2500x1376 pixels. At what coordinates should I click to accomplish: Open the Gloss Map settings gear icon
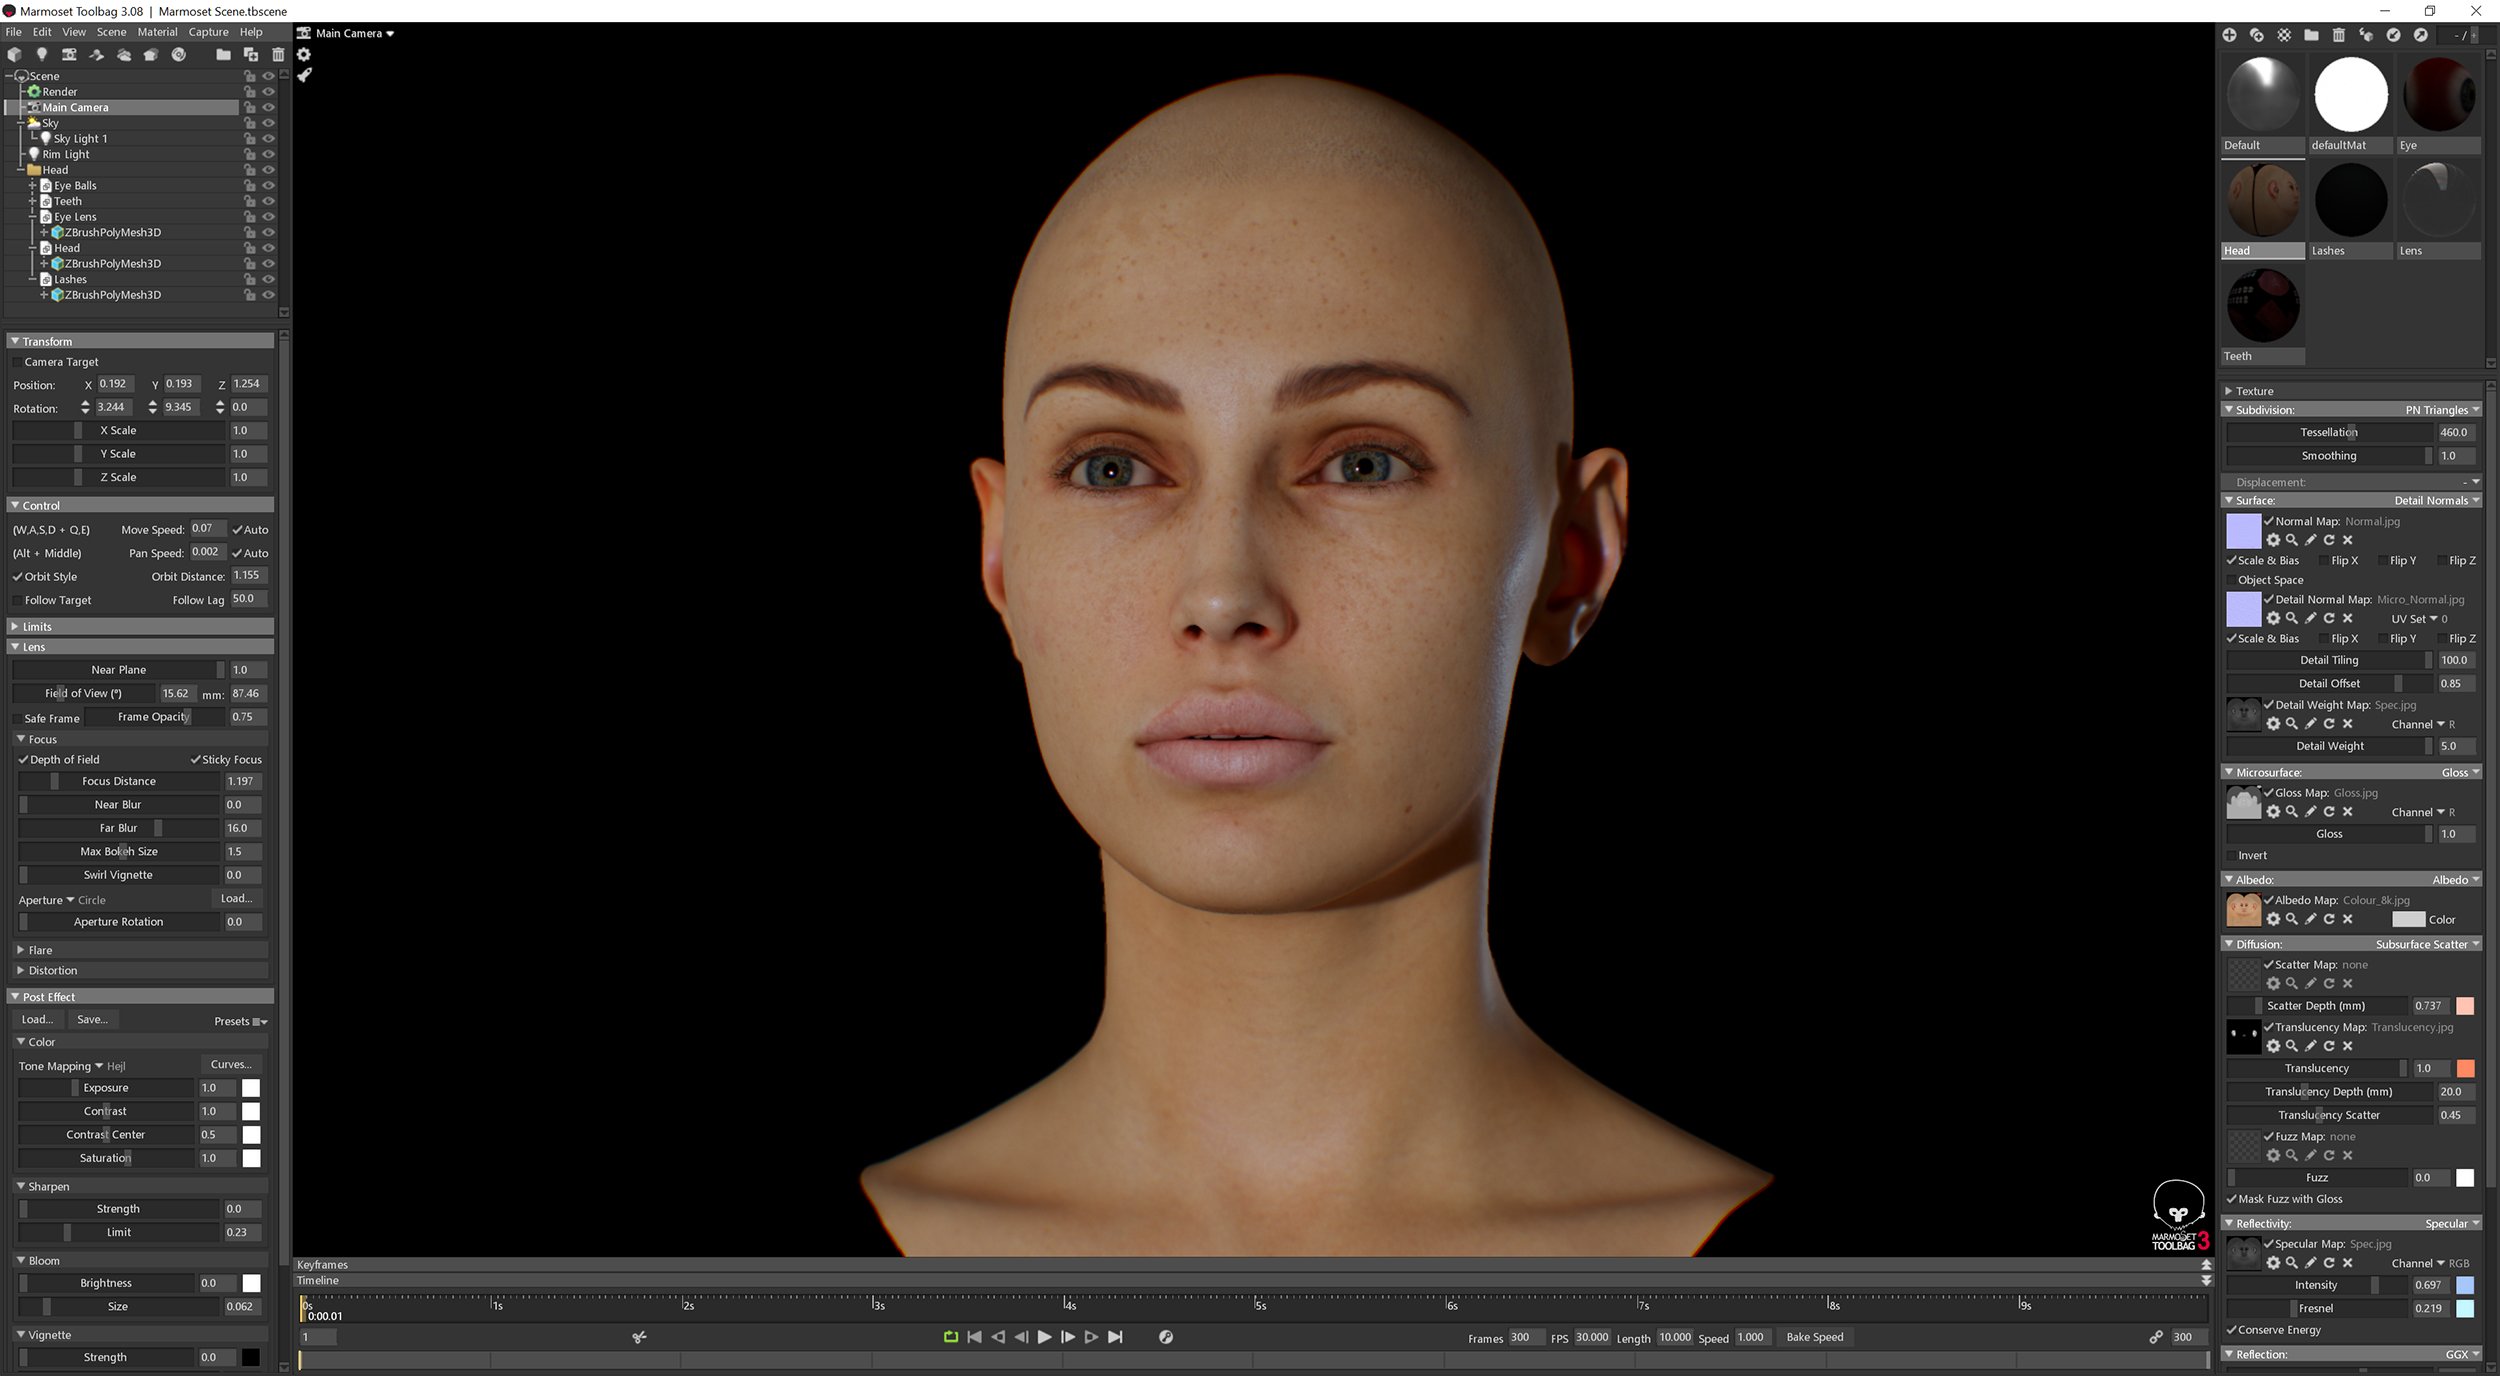point(2274,812)
